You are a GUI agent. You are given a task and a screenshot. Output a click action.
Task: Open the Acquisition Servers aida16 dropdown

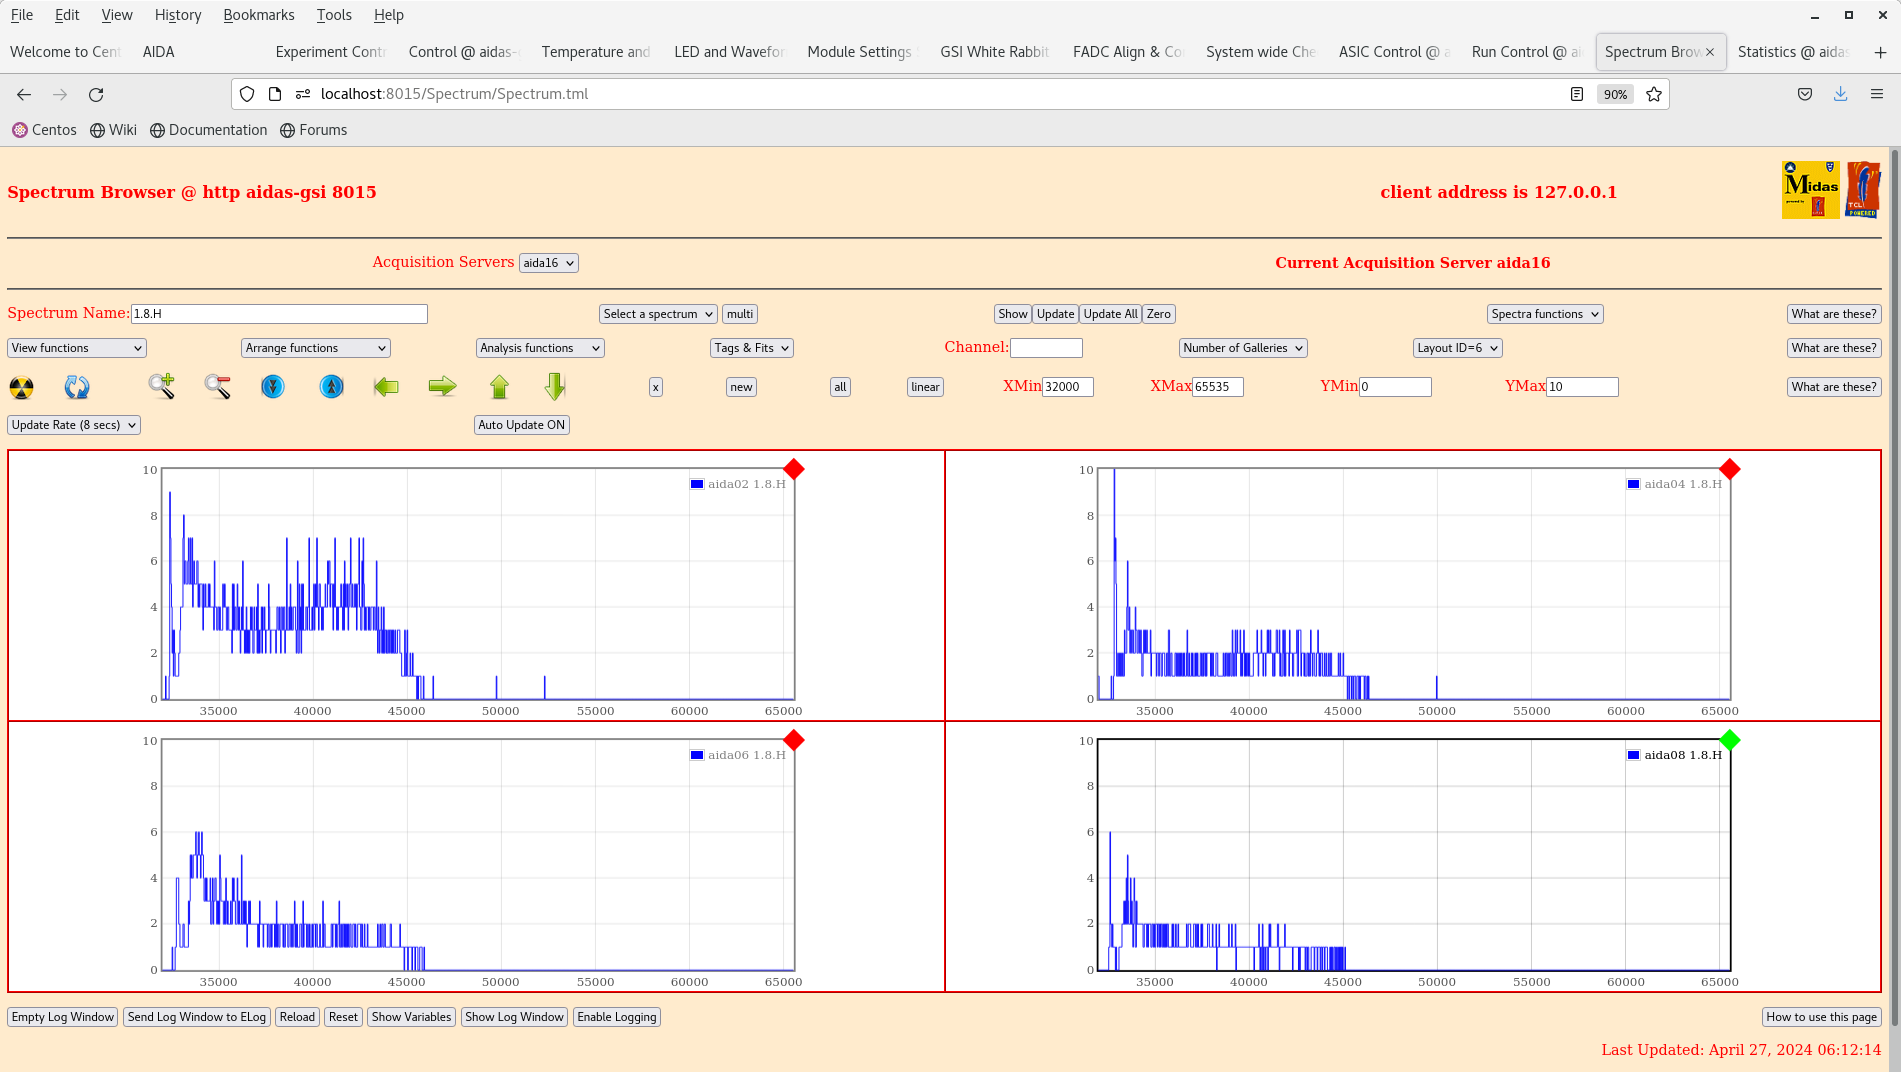[x=548, y=263]
